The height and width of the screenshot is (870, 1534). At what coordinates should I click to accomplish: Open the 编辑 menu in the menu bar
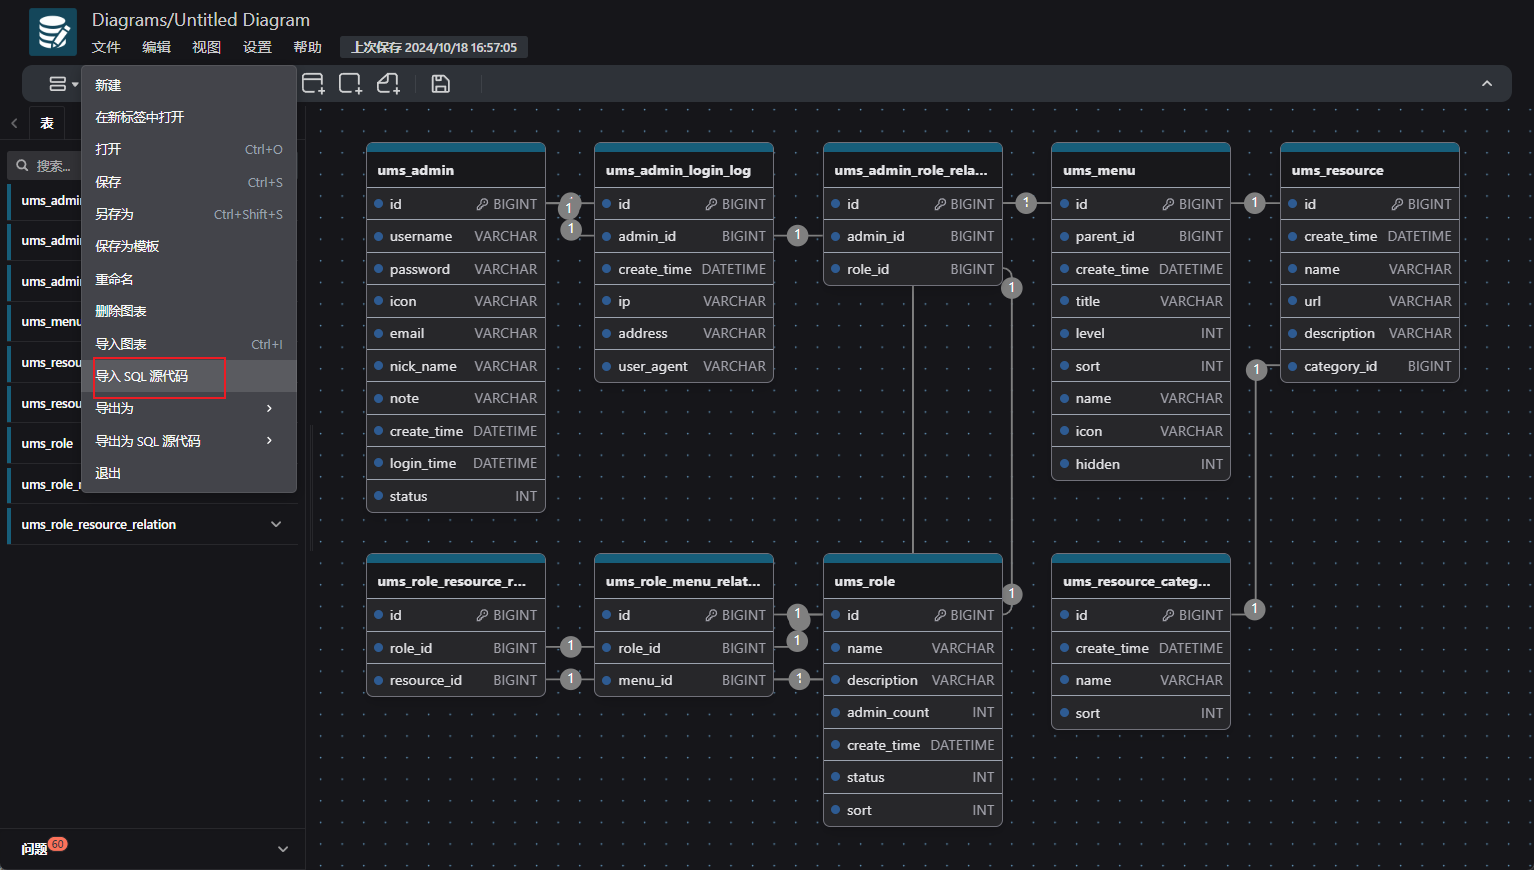click(x=156, y=47)
